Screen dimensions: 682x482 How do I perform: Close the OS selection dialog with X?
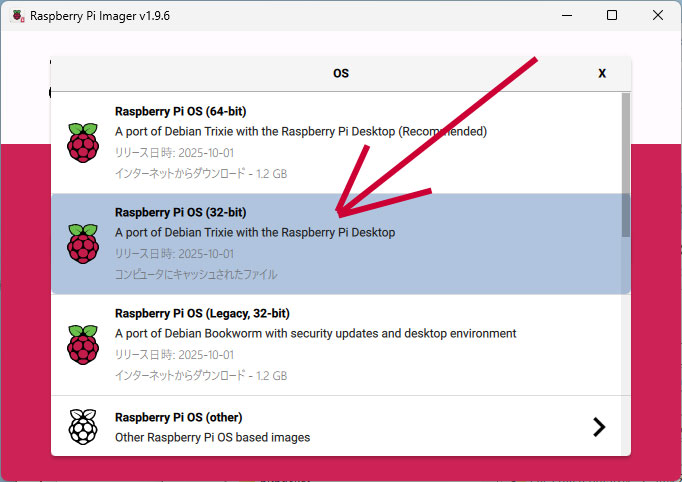click(x=602, y=73)
